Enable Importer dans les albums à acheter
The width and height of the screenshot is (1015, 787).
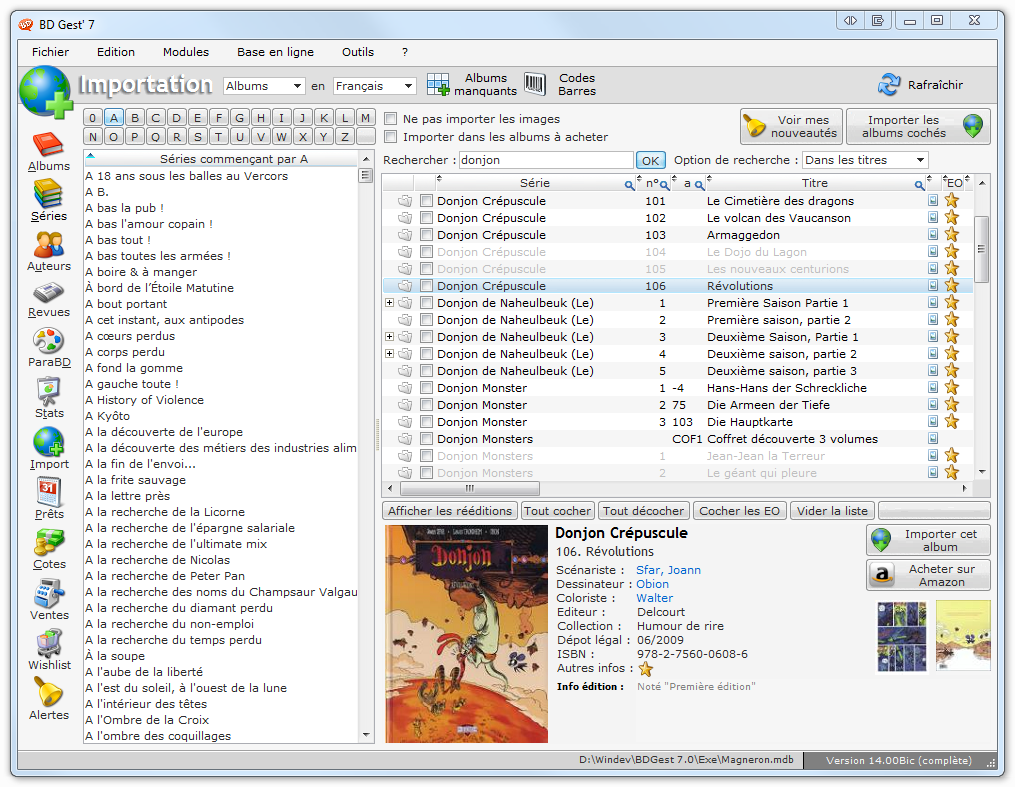coord(390,137)
